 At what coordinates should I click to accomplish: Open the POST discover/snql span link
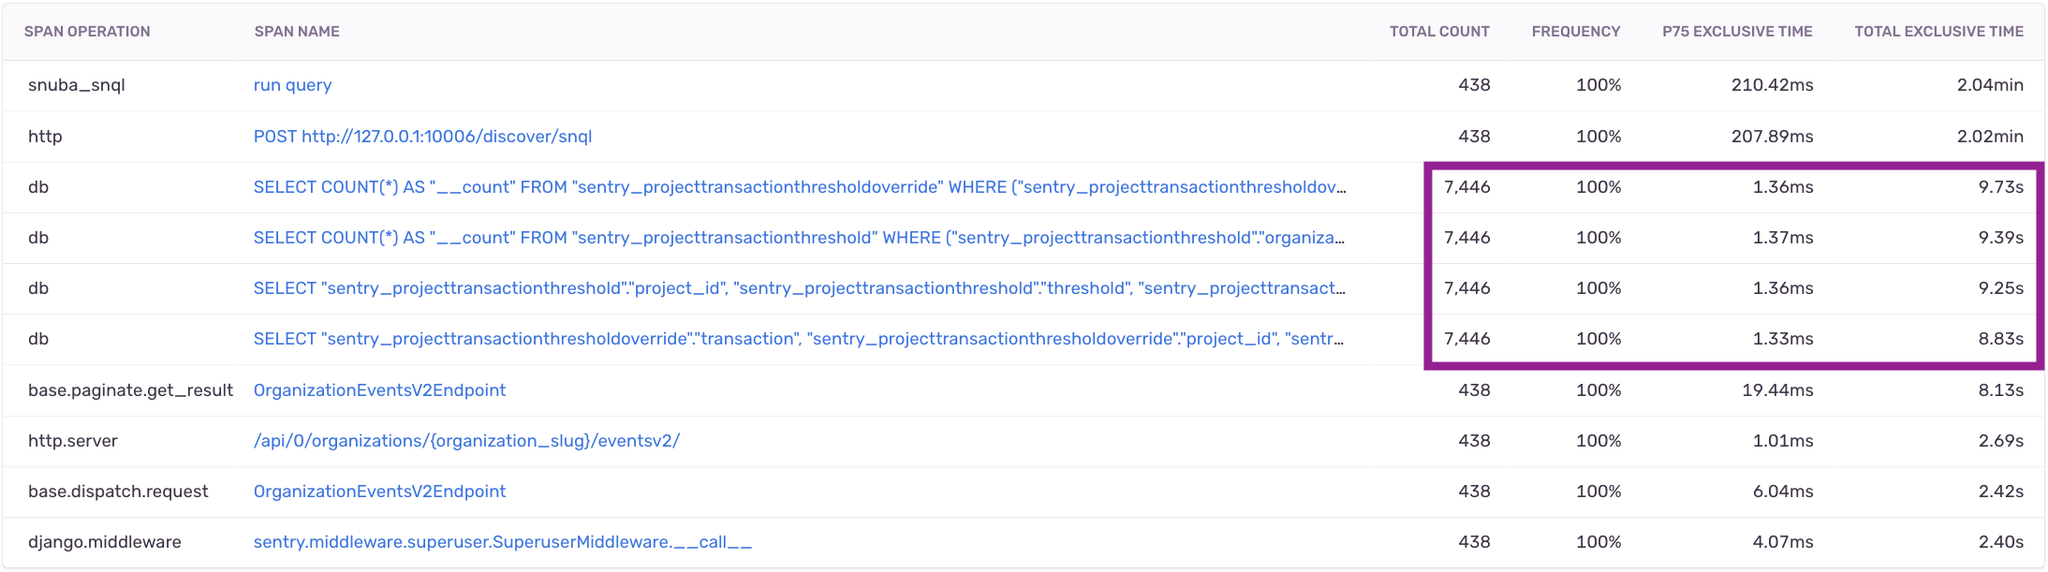click(x=422, y=136)
